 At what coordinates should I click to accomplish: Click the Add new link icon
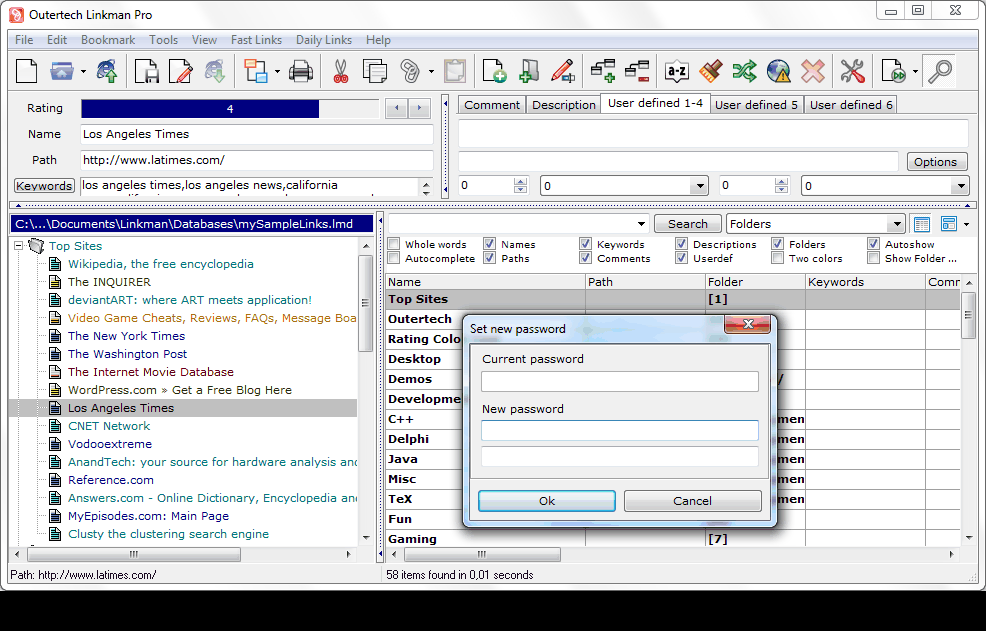494,71
